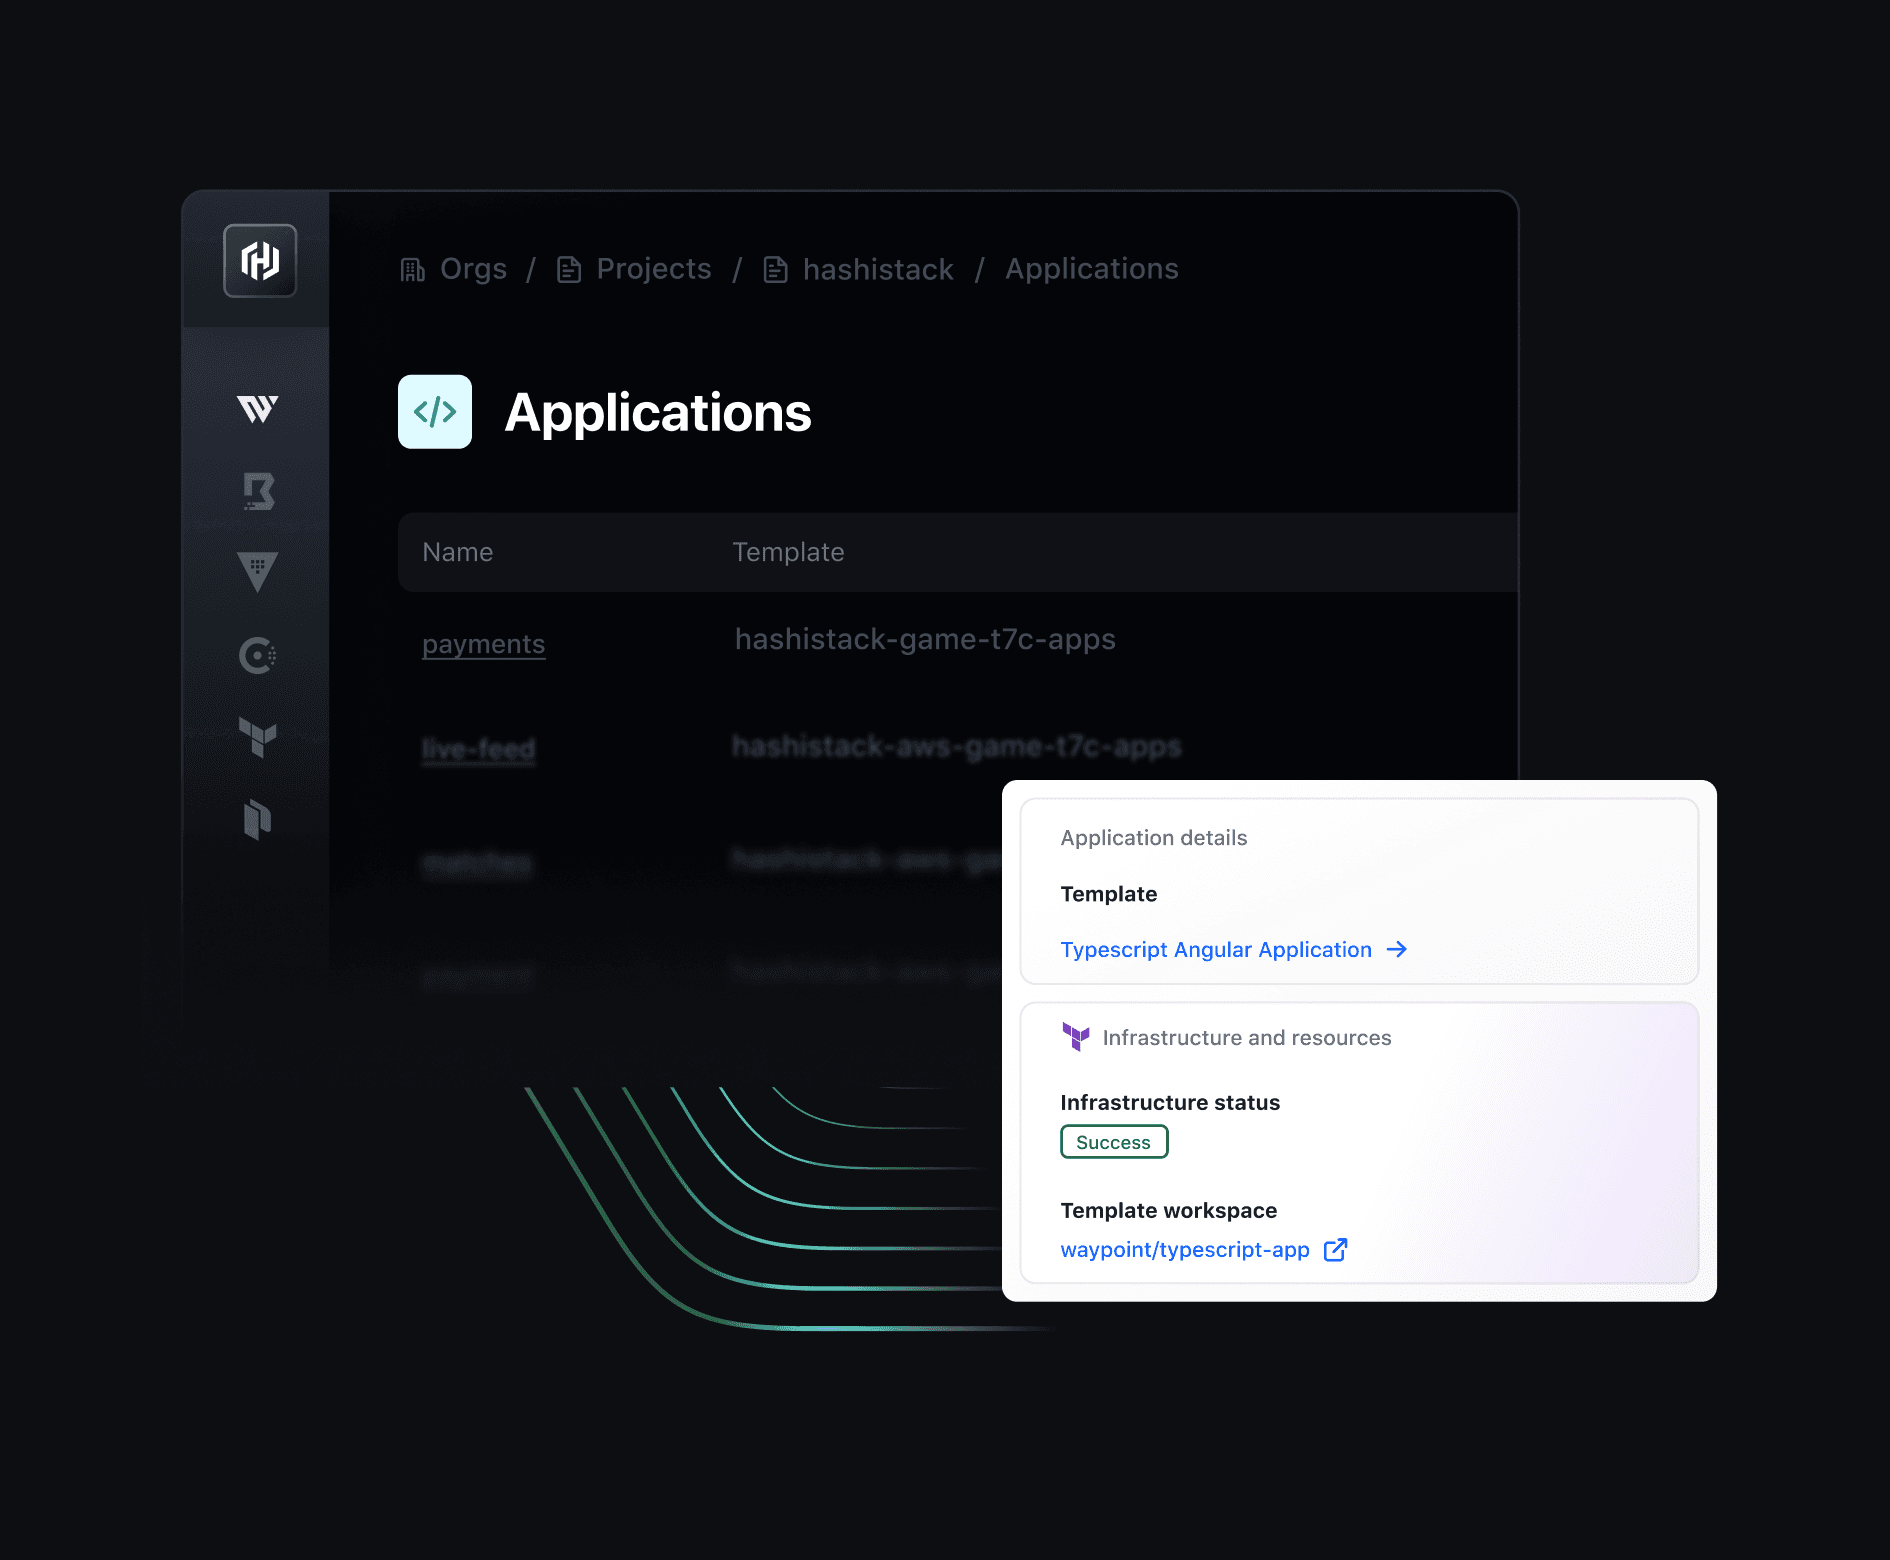The image size is (1890, 1560).
Task: Open waypoint/typescript-app workspace link
Action: tap(1184, 1250)
